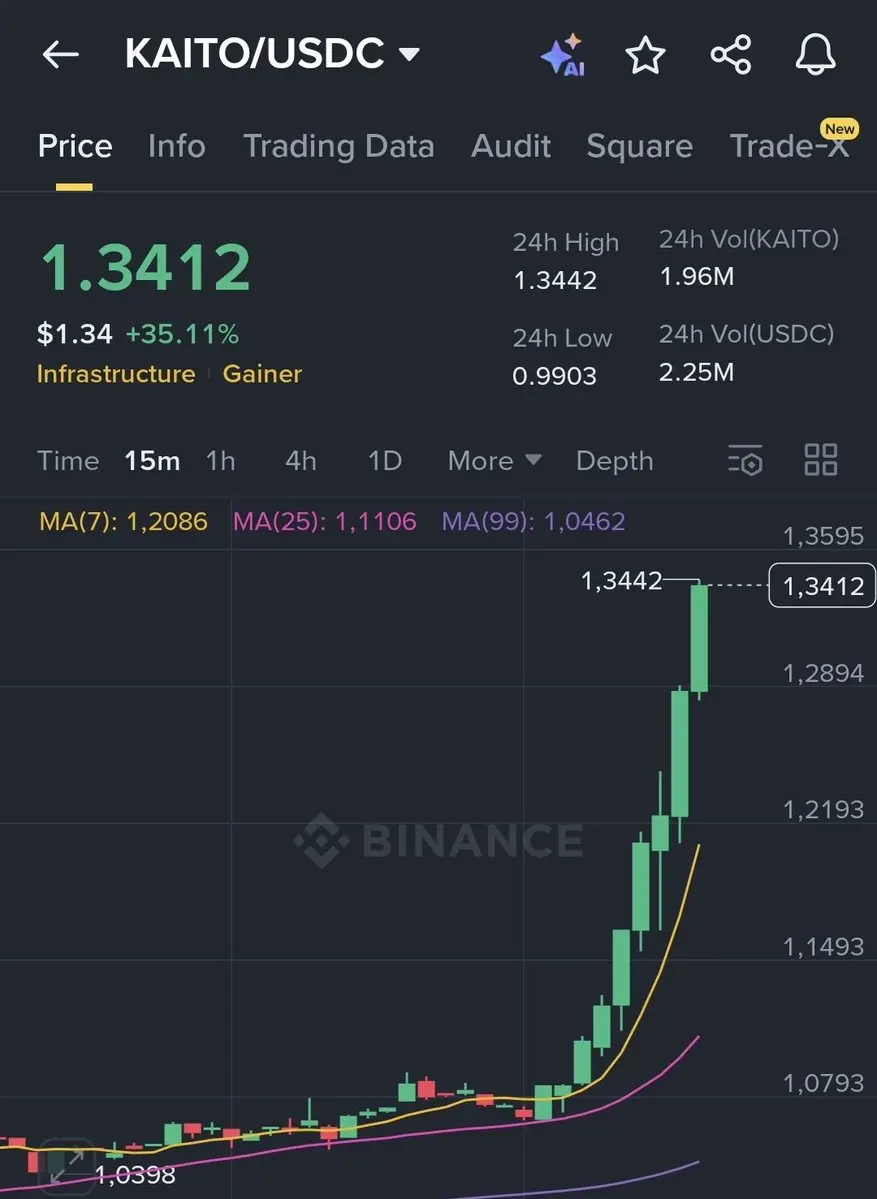Go to the Square tab
The image size is (877, 1199).
click(639, 146)
